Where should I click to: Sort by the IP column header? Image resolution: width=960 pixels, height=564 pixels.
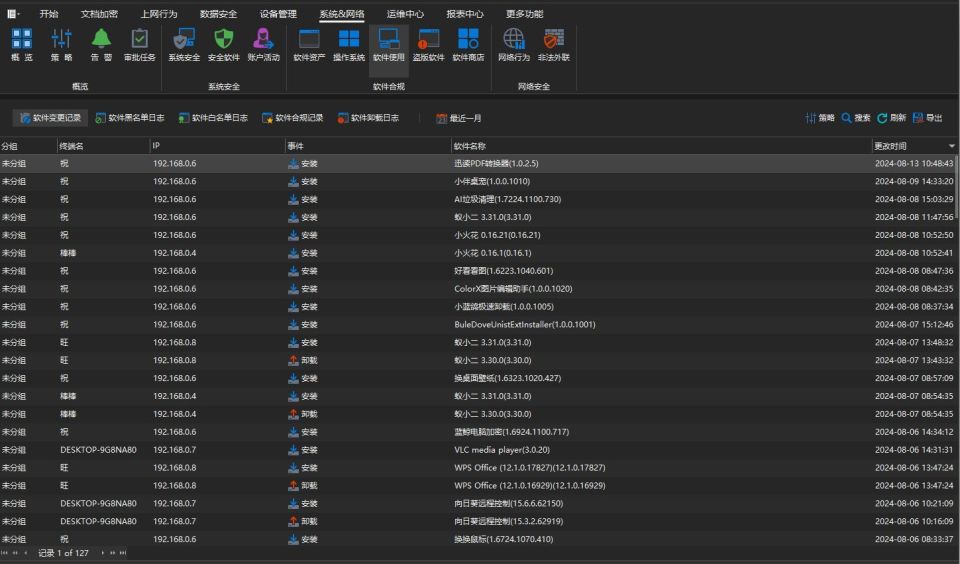[217, 146]
